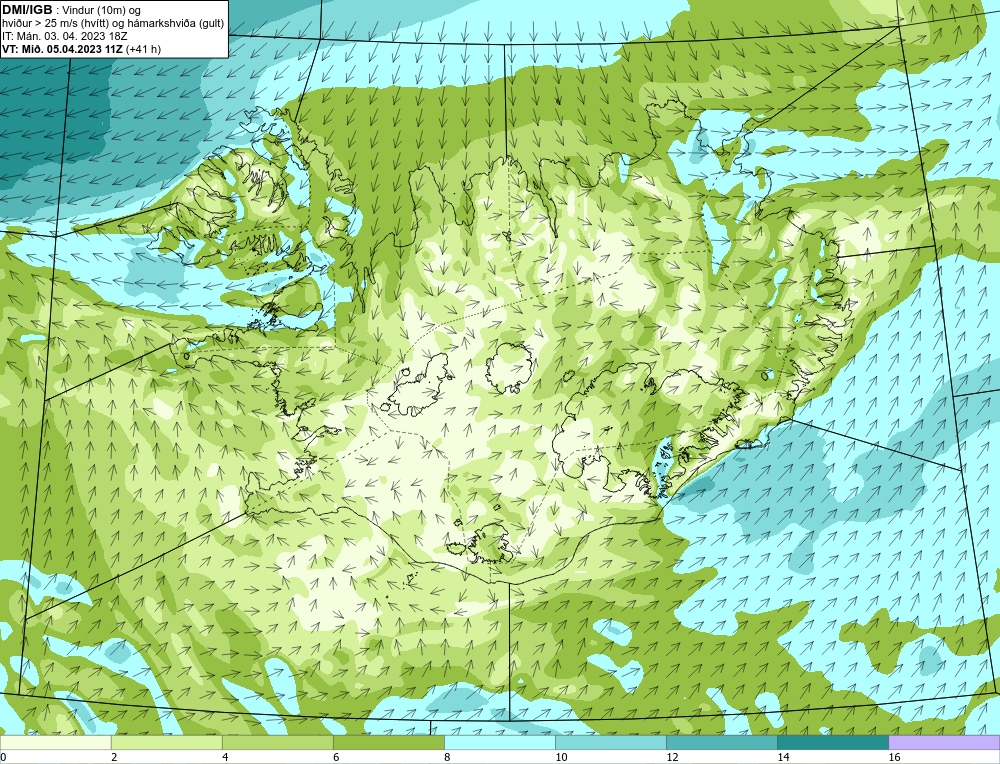
Task: Click the legend value '14'
Action: (x=783, y=757)
